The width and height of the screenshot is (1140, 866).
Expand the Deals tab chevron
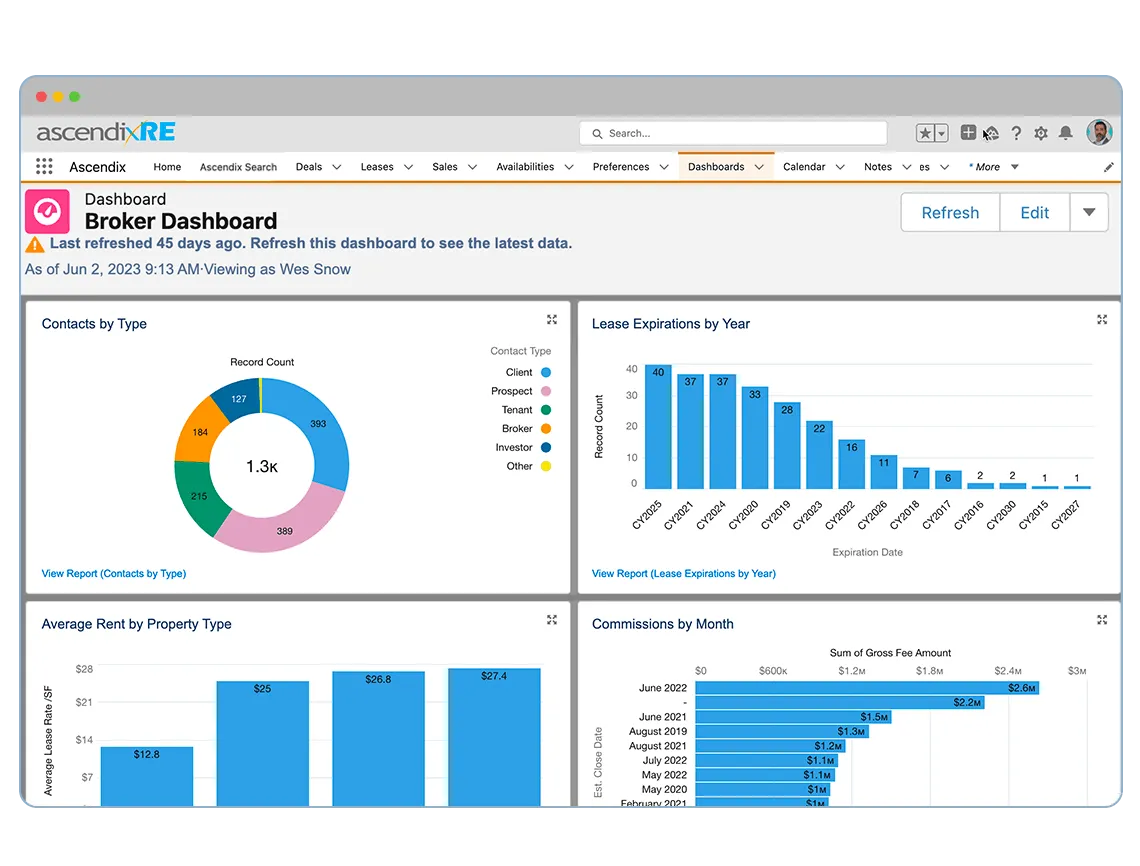(x=337, y=167)
